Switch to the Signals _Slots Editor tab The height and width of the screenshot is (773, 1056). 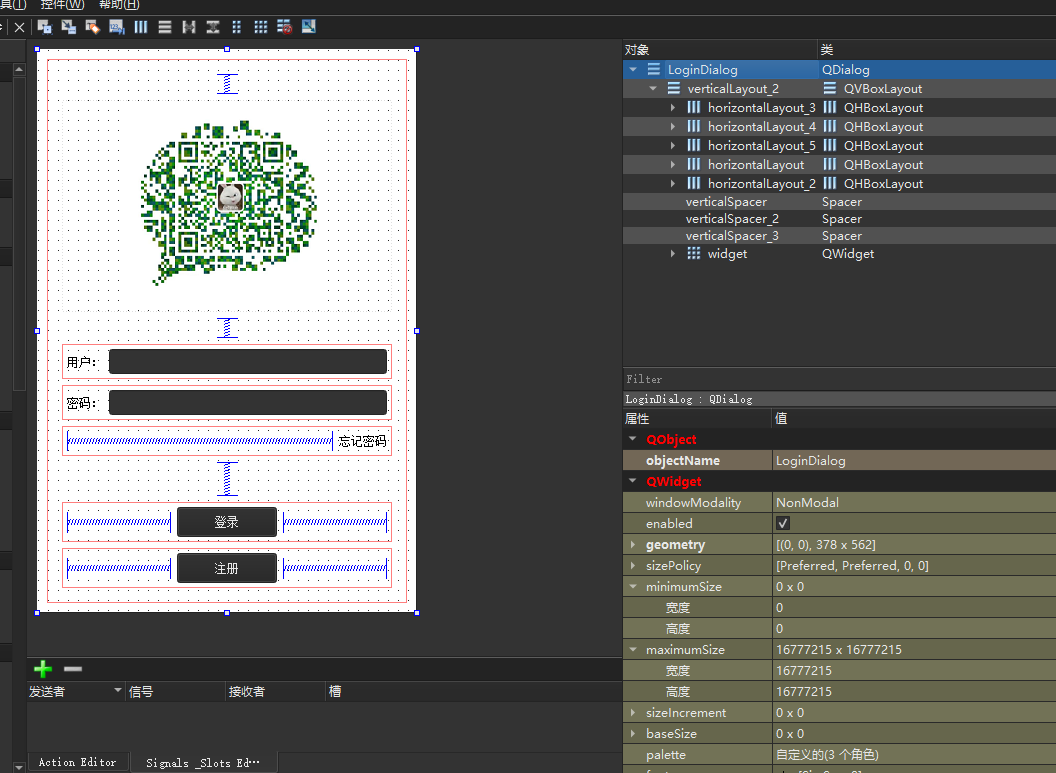[x=203, y=763]
